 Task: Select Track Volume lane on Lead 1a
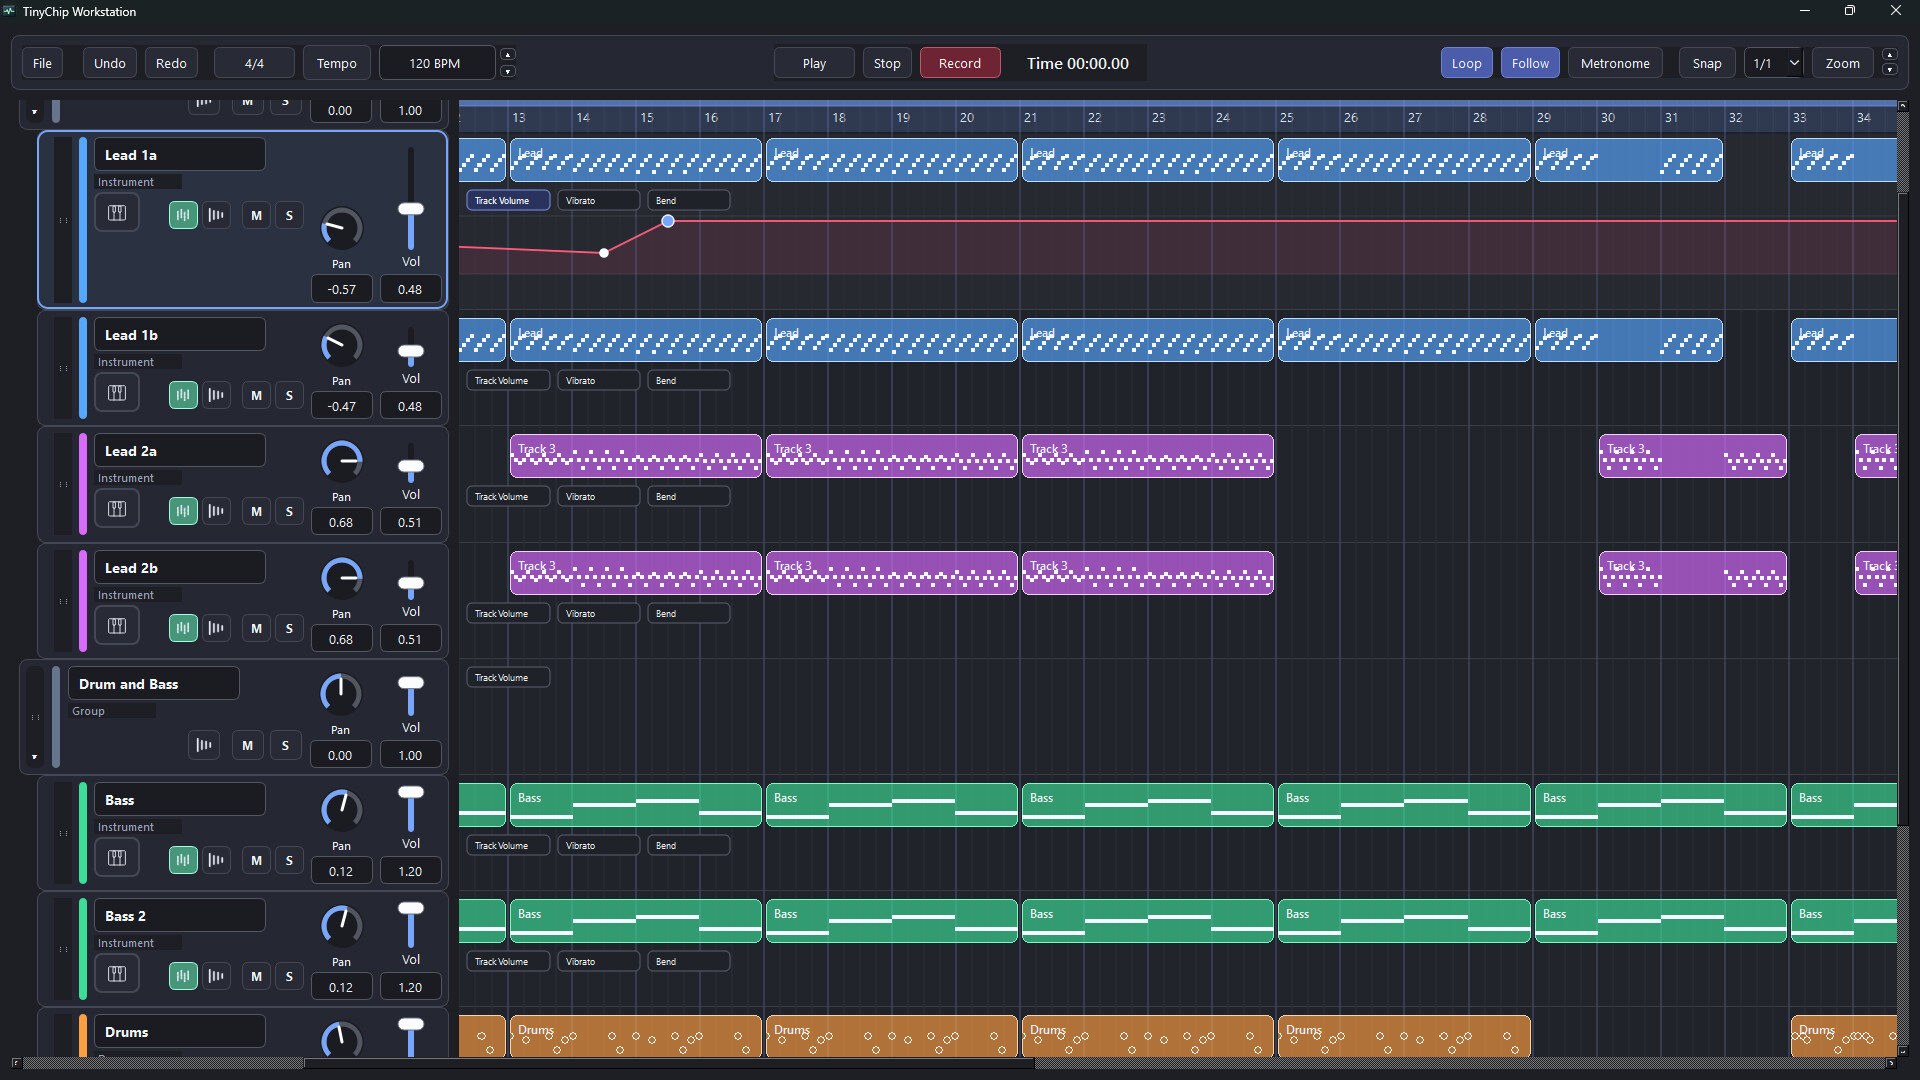(x=508, y=200)
